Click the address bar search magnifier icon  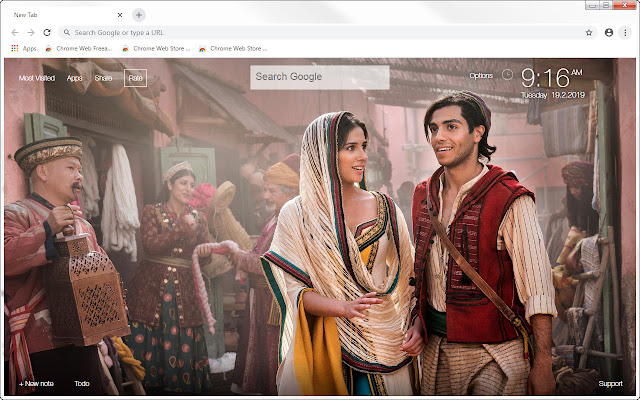click(67, 32)
